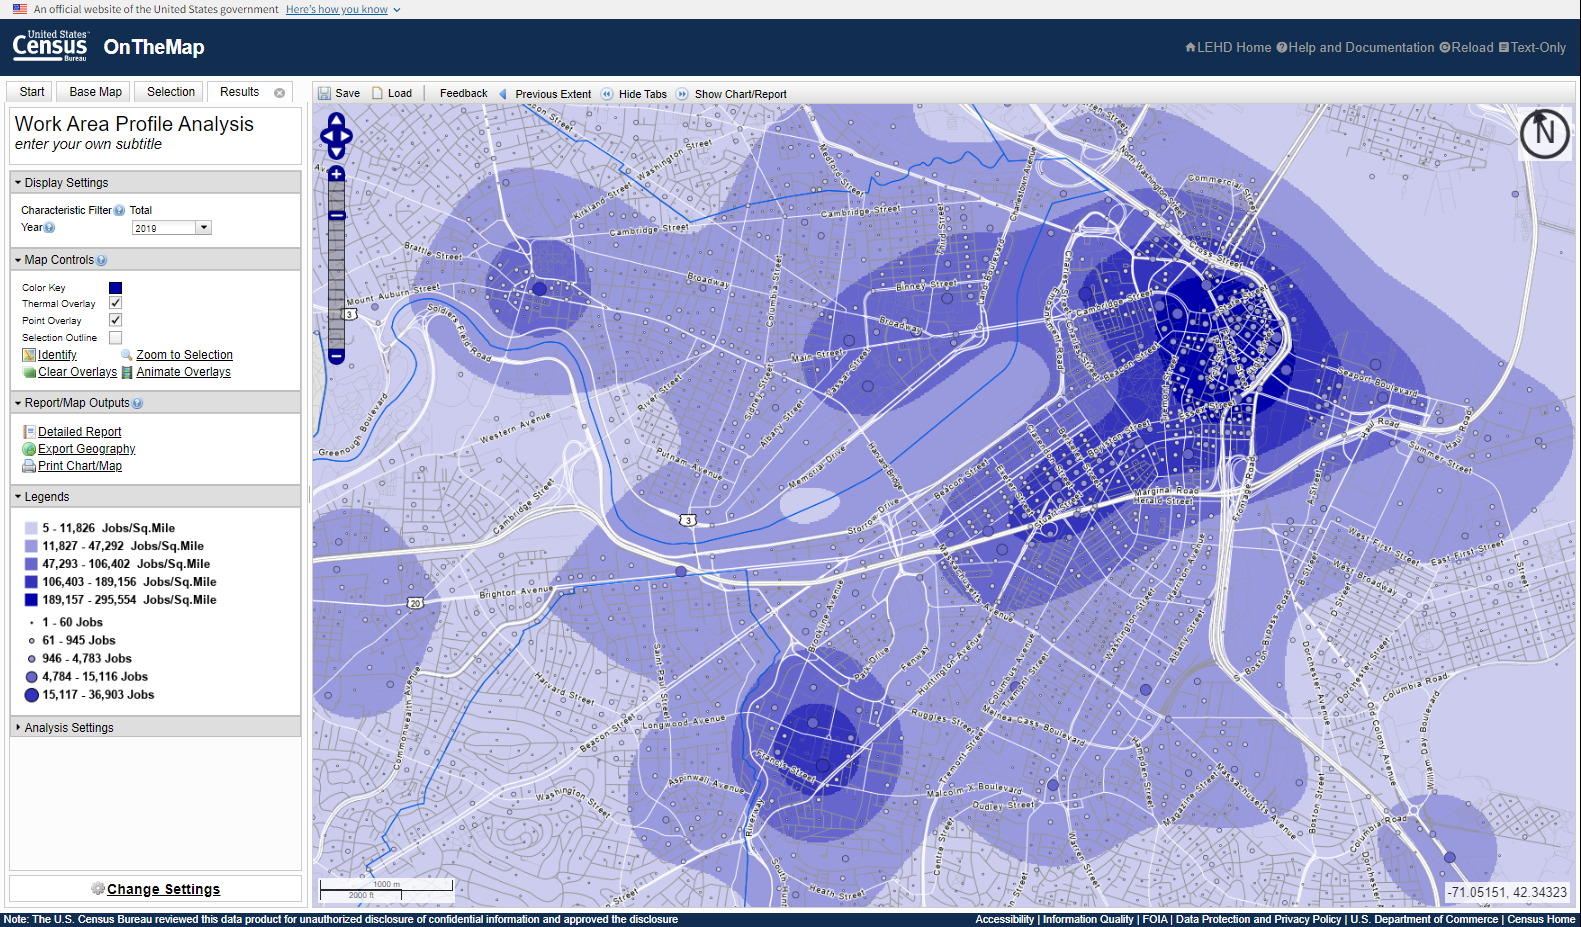Click the Change Settings gear icon

[98, 888]
